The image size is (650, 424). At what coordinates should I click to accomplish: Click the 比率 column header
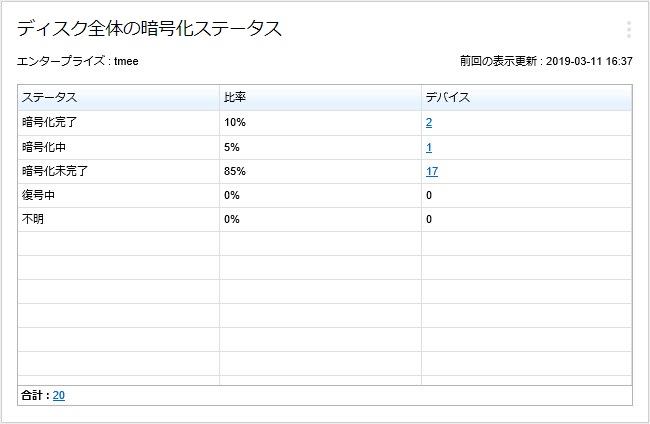[235, 98]
